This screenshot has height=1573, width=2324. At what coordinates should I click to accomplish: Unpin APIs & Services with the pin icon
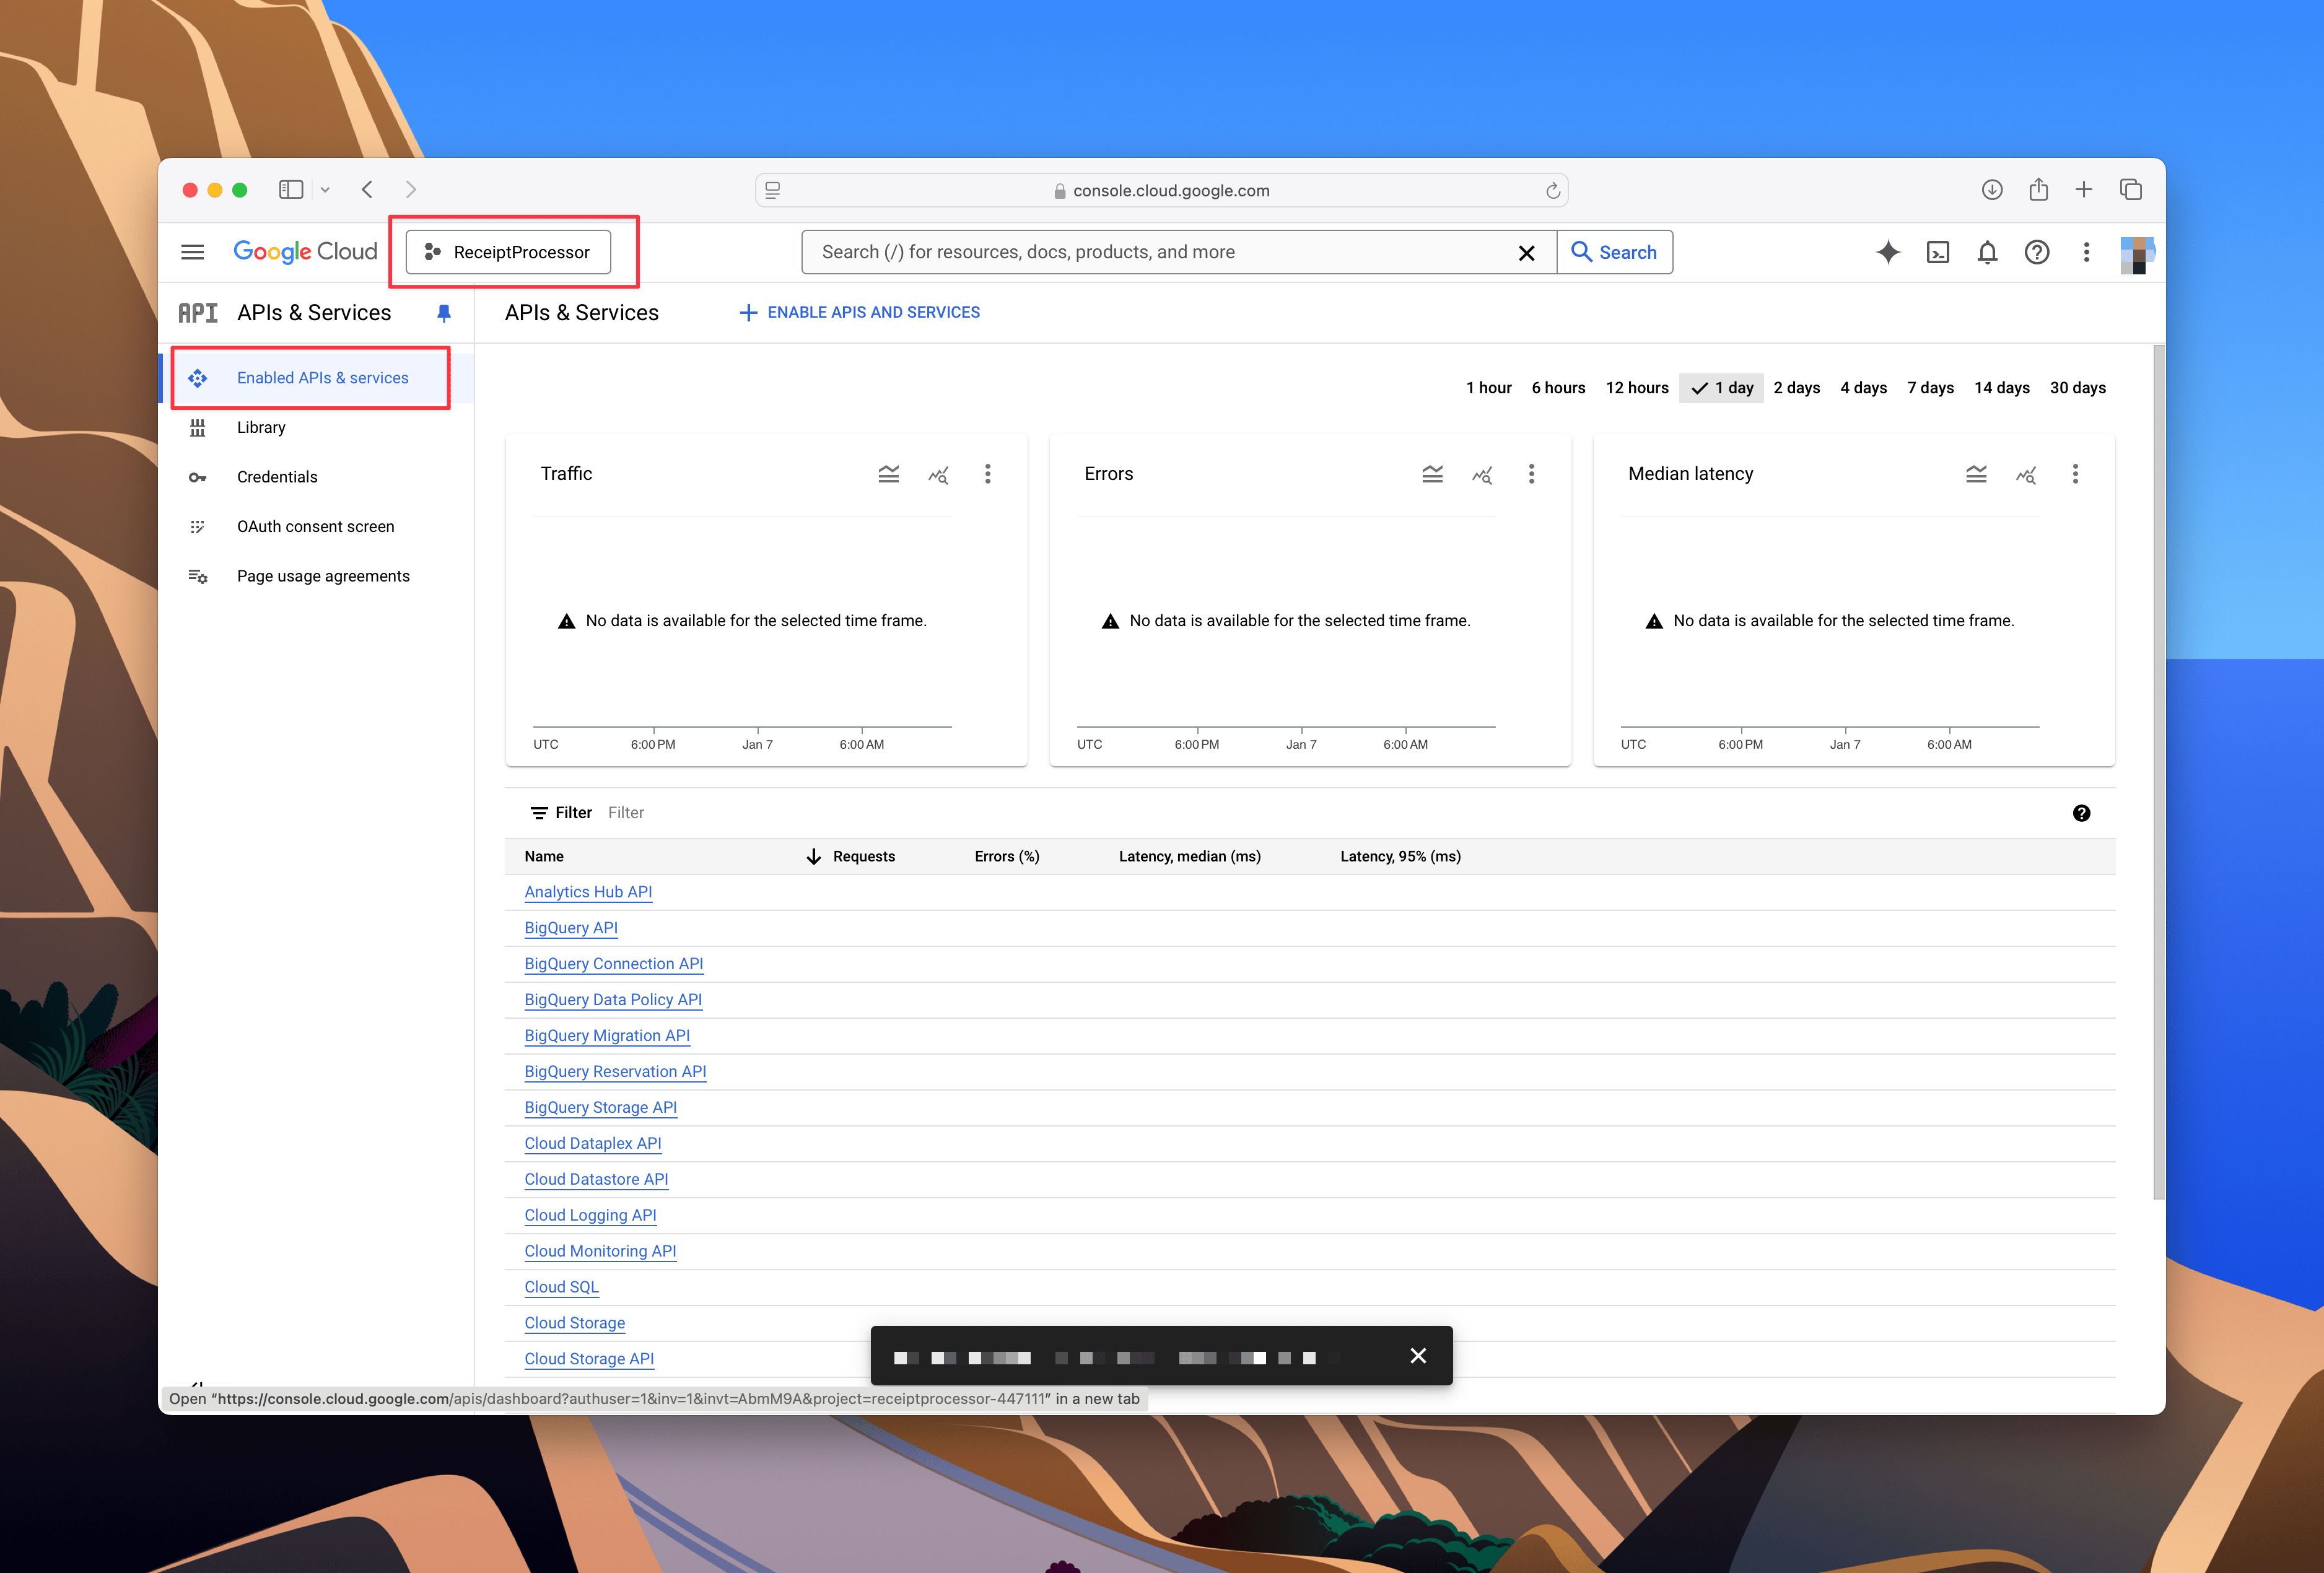click(444, 313)
